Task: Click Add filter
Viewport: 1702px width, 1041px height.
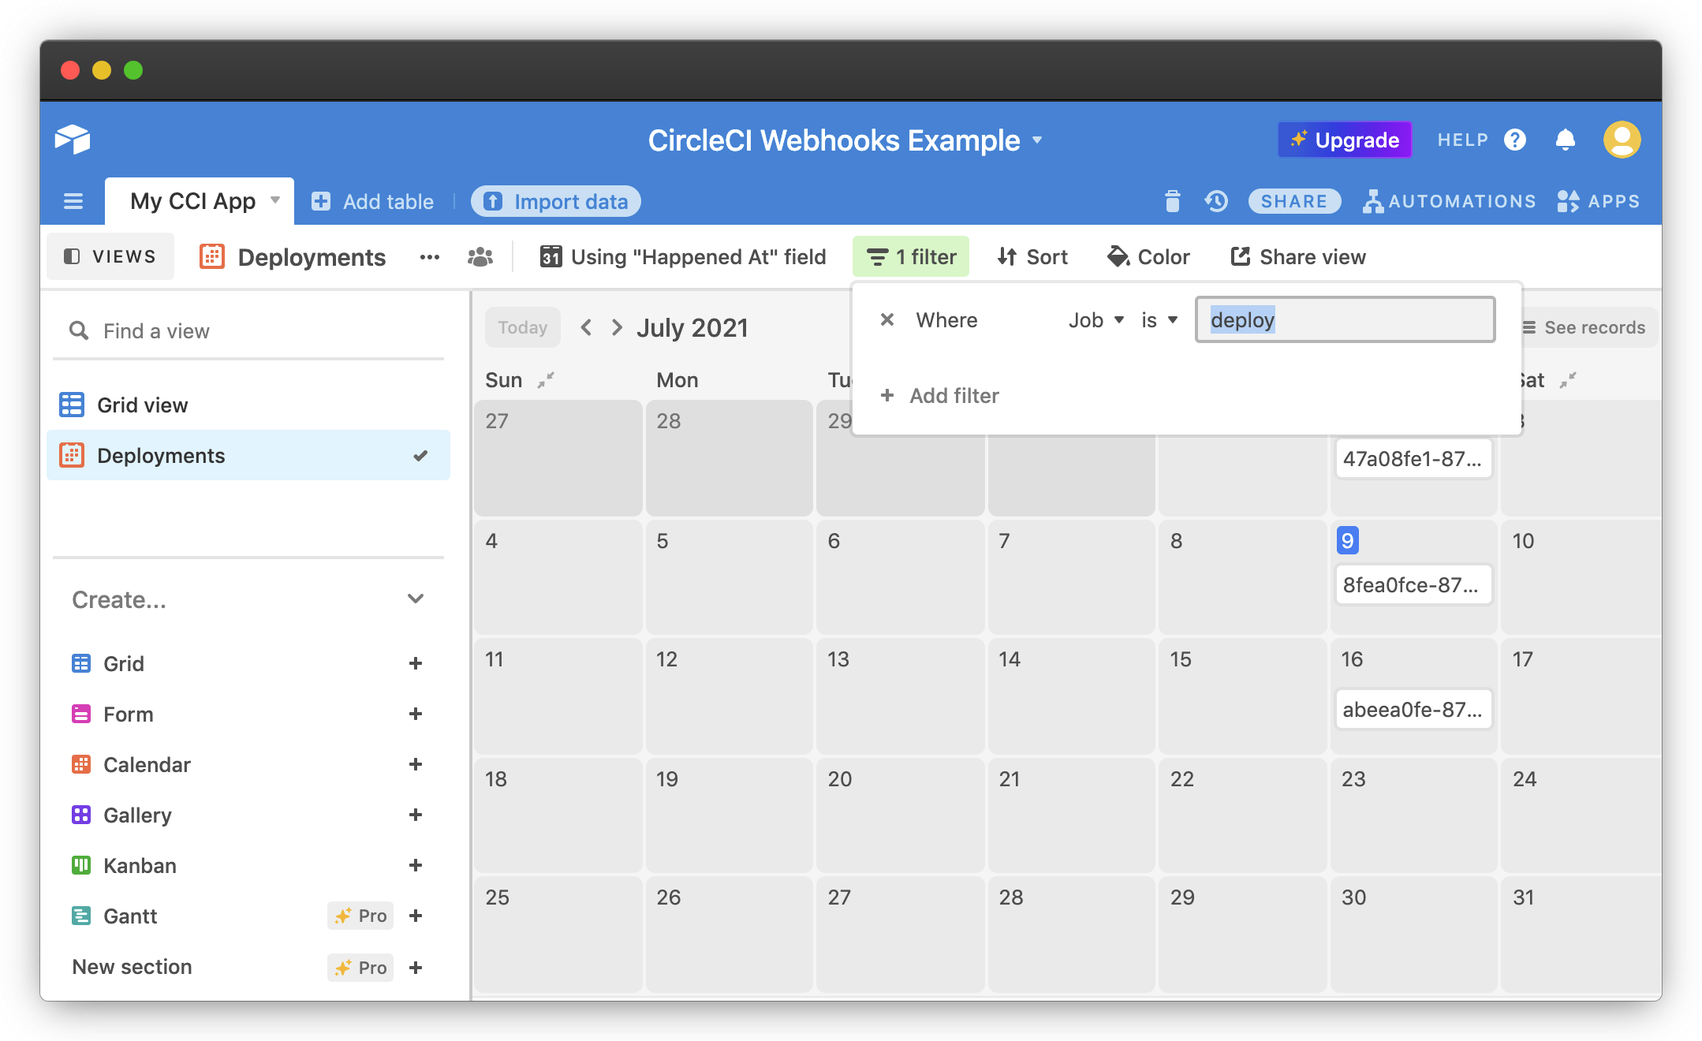Action: tap(939, 396)
